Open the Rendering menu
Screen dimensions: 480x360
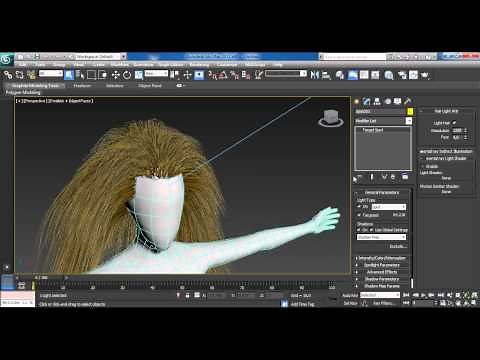pyautogui.click(x=199, y=65)
